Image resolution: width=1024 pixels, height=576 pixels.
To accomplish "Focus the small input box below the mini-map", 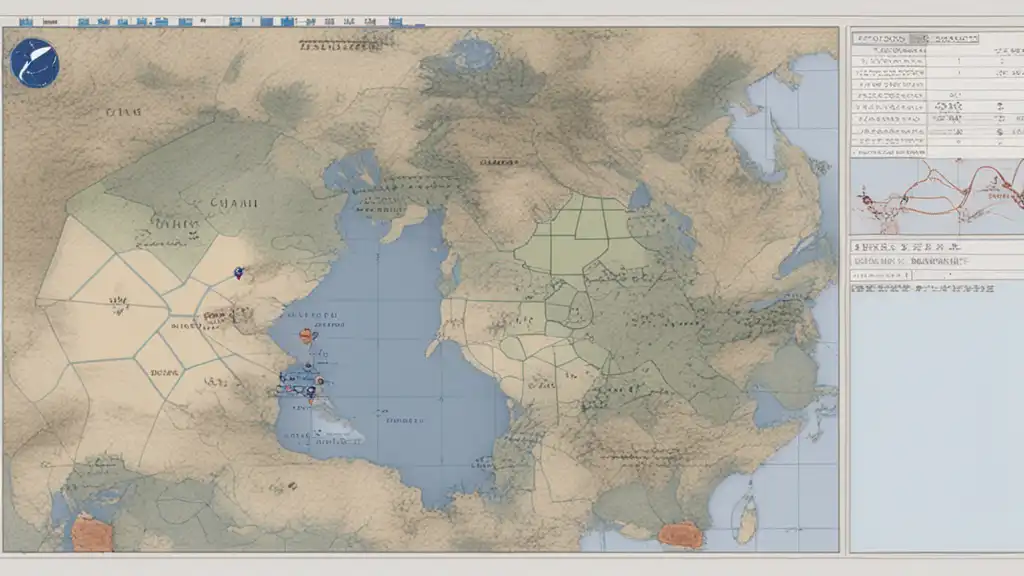I will [x=880, y=276].
